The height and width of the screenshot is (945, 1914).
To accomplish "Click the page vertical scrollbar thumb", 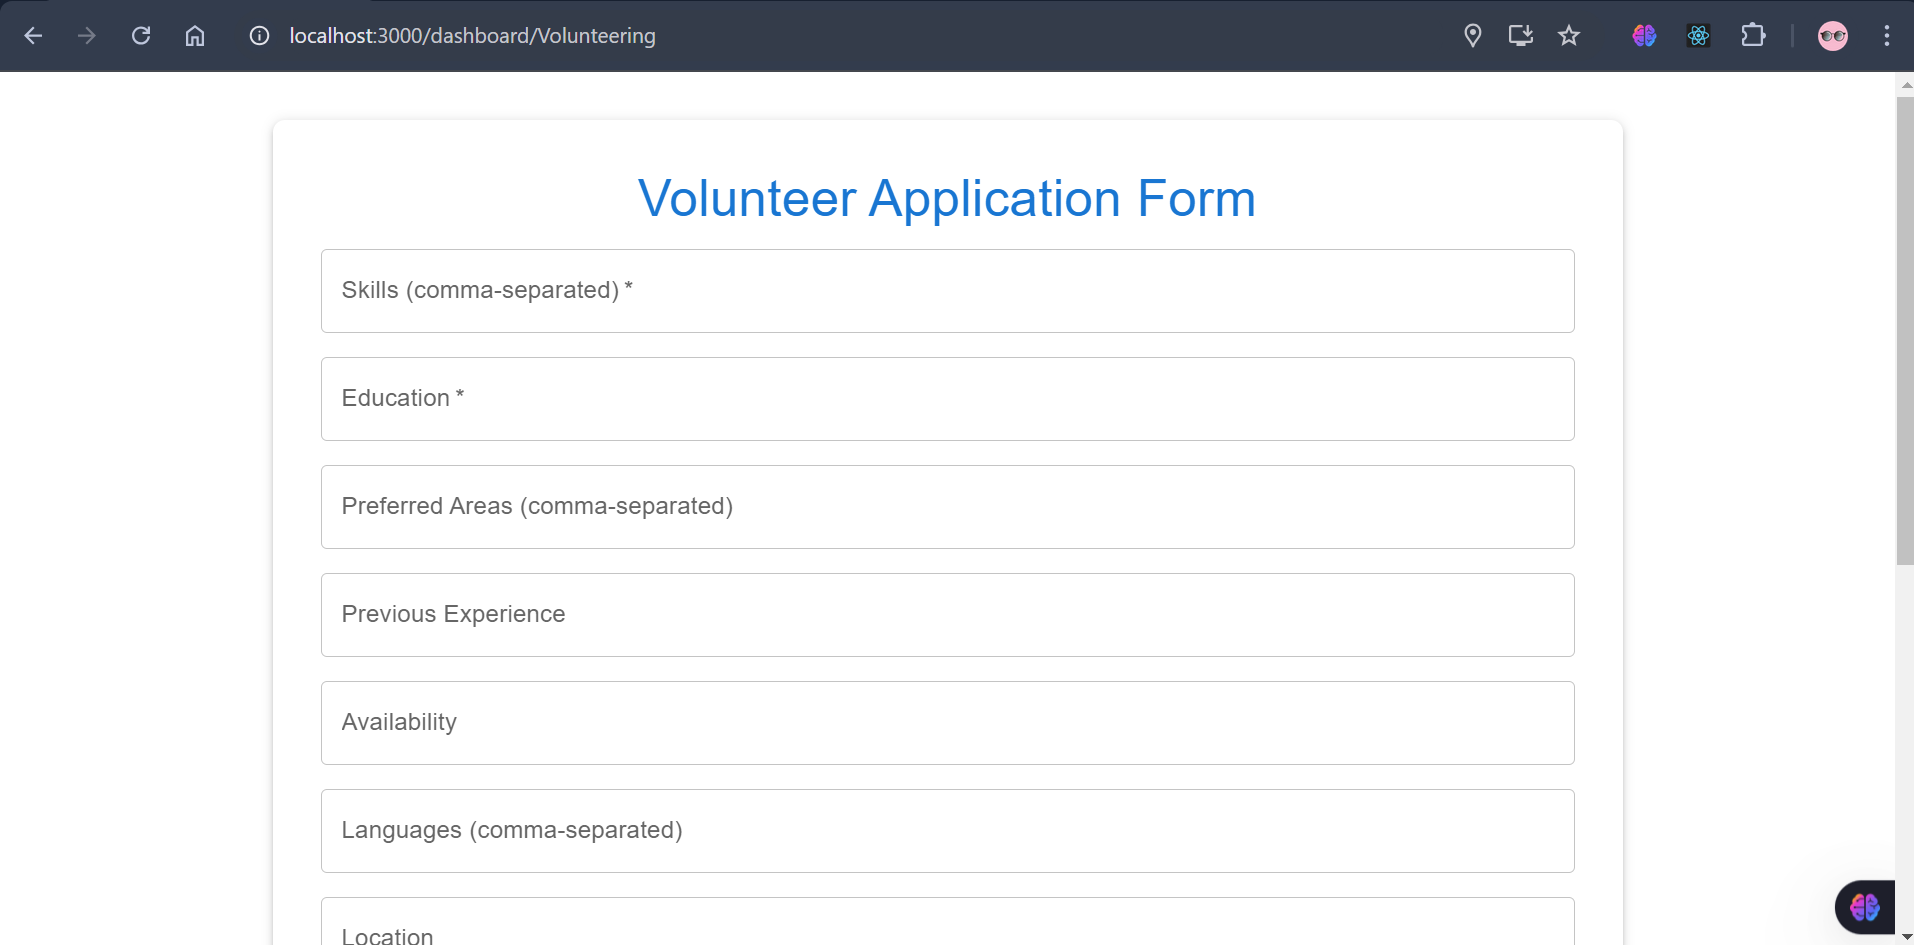I will click(x=1905, y=330).
